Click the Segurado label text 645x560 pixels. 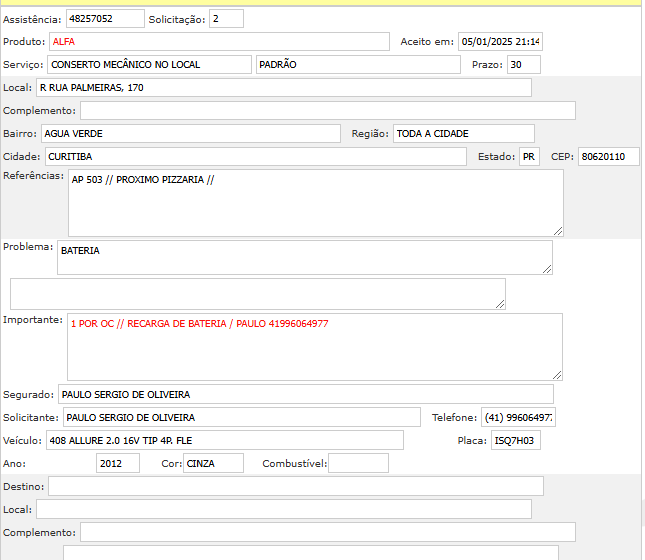28,395
